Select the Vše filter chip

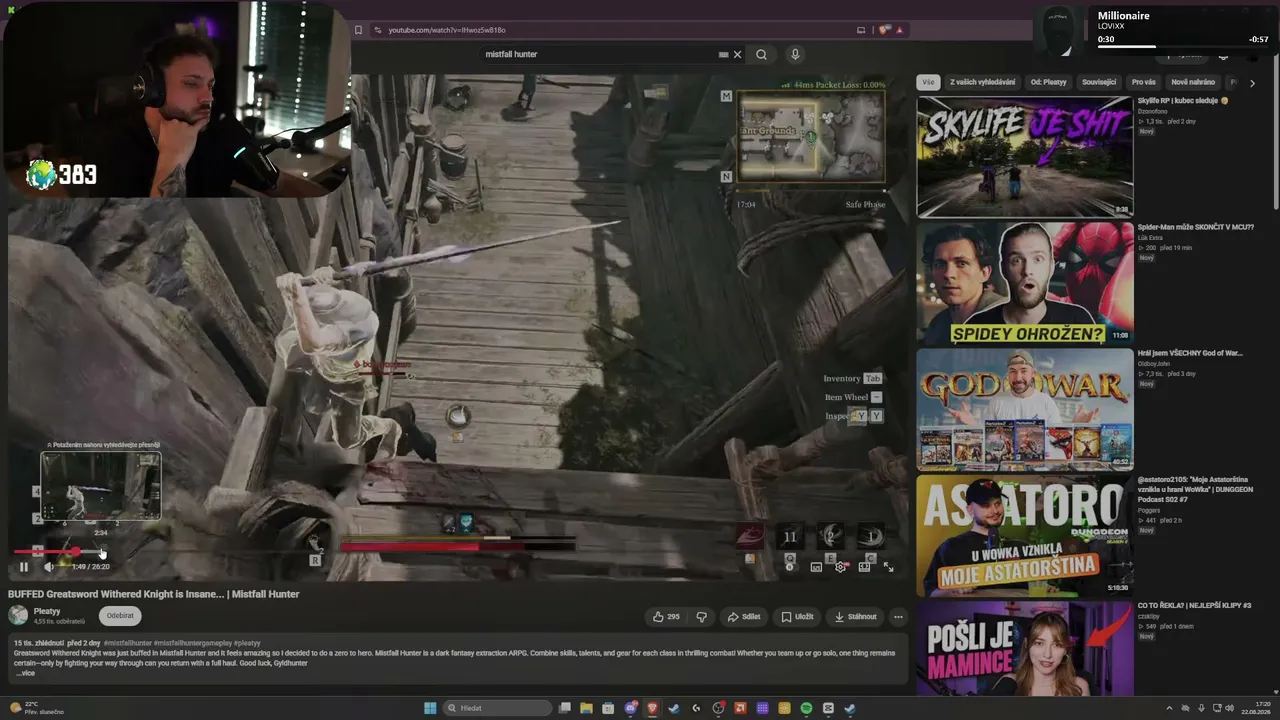coord(929,82)
